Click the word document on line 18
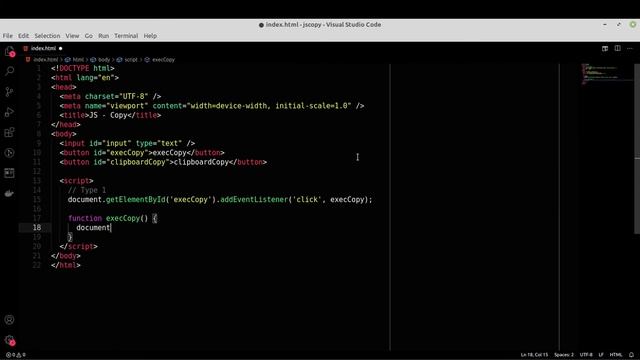The width and height of the screenshot is (640, 360). click(x=93, y=228)
